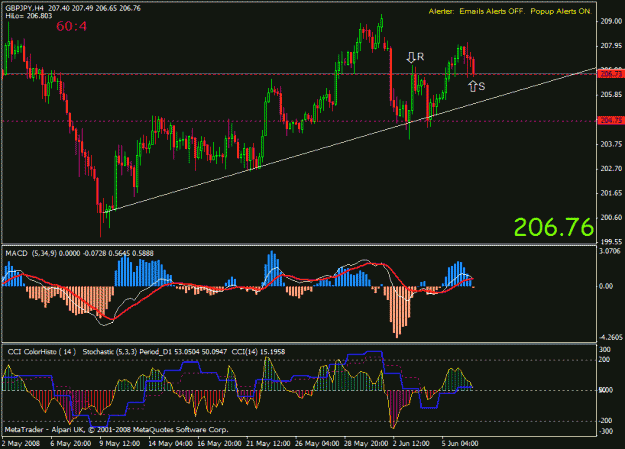
Task: Click the 6 May 20:00 time label
Action: click(x=70, y=443)
